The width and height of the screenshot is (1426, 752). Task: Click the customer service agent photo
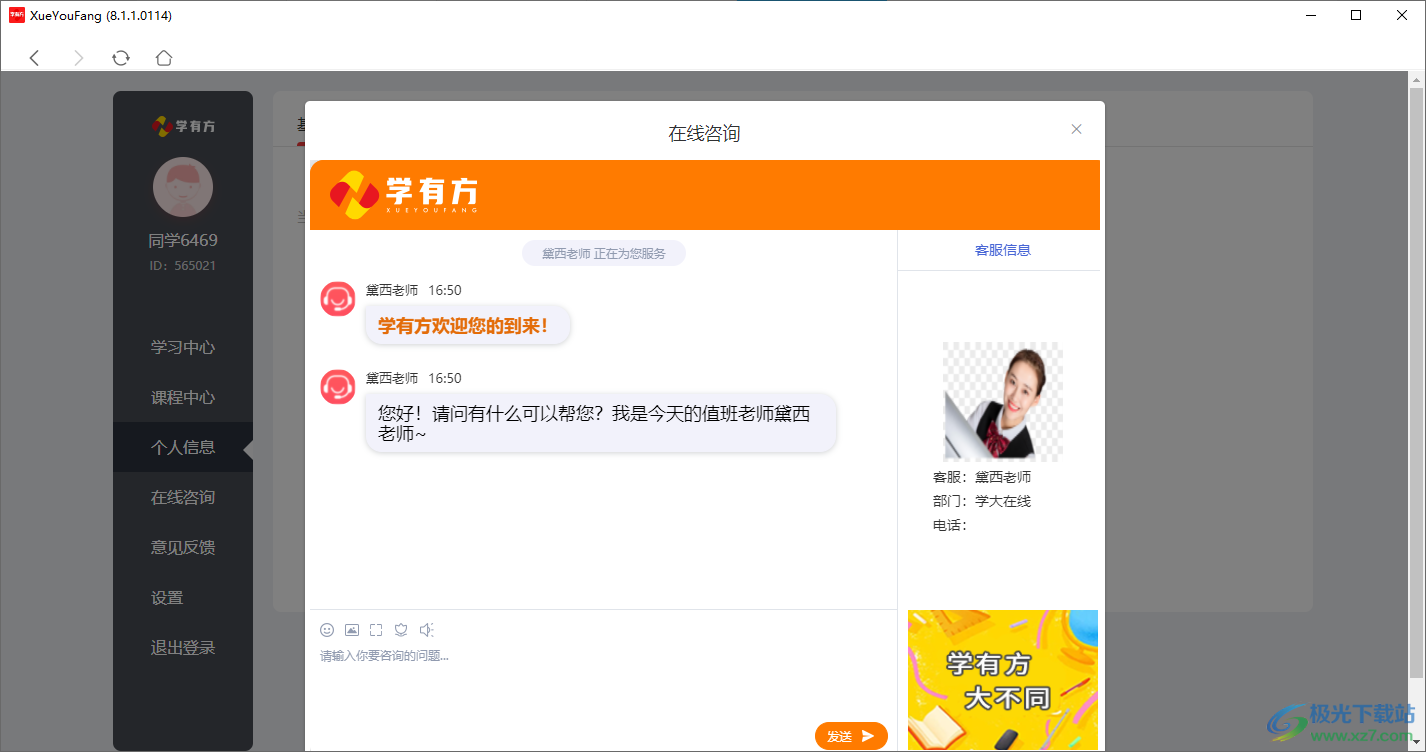[x=1003, y=401]
